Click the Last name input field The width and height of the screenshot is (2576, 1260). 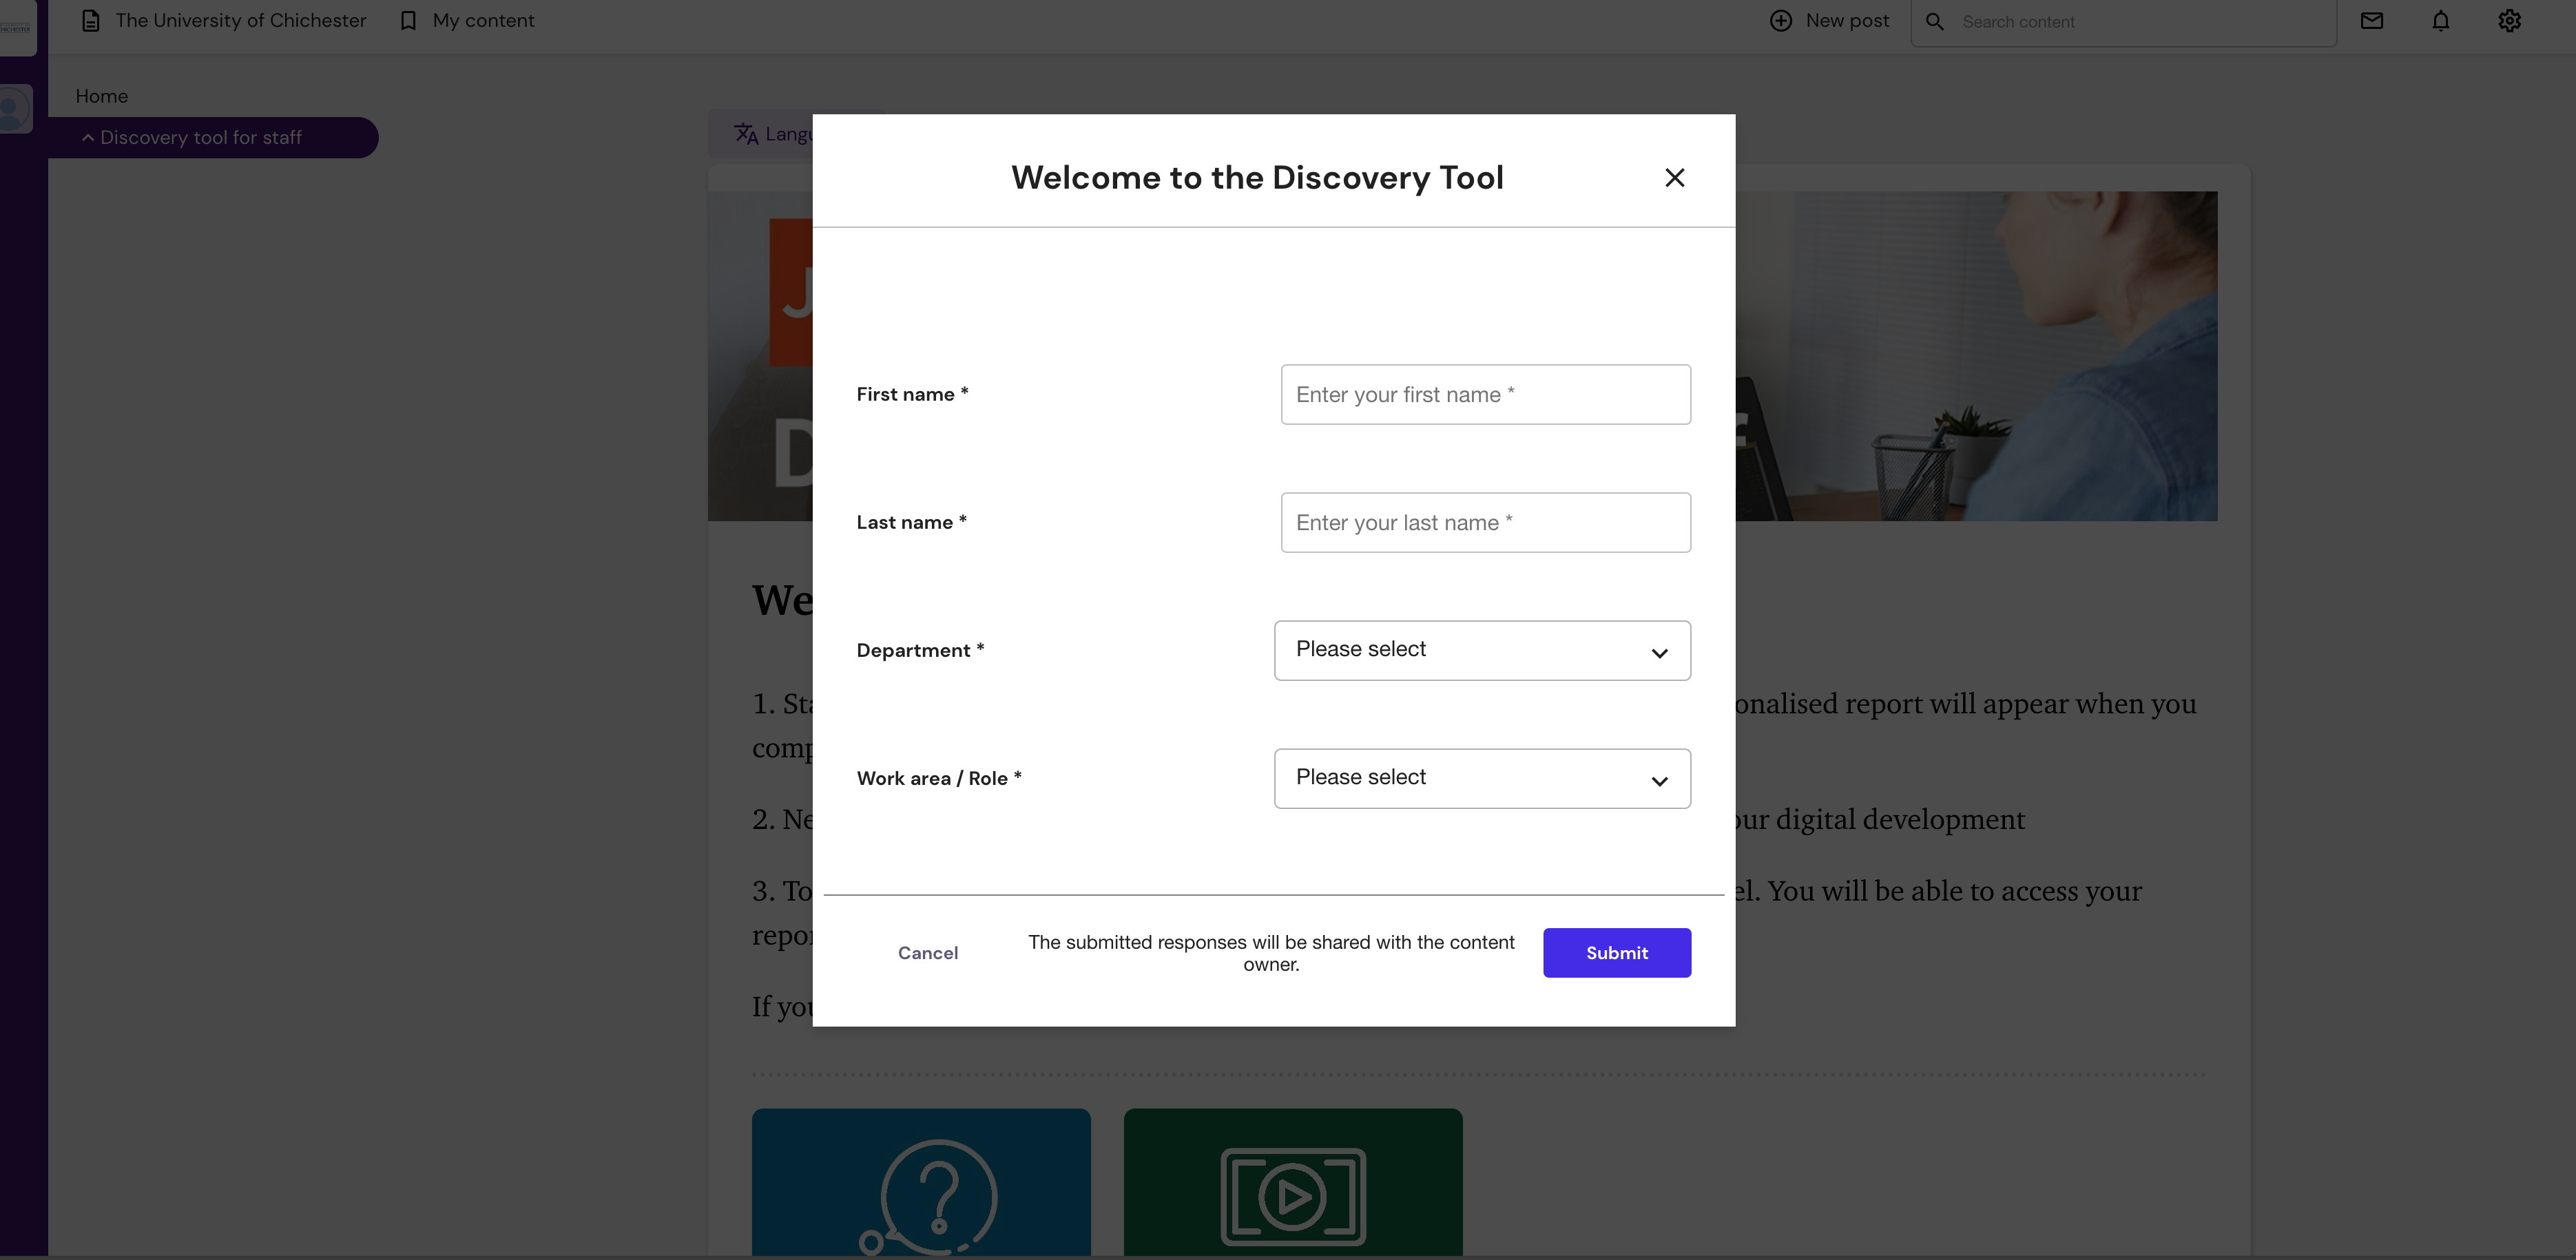1486,522
